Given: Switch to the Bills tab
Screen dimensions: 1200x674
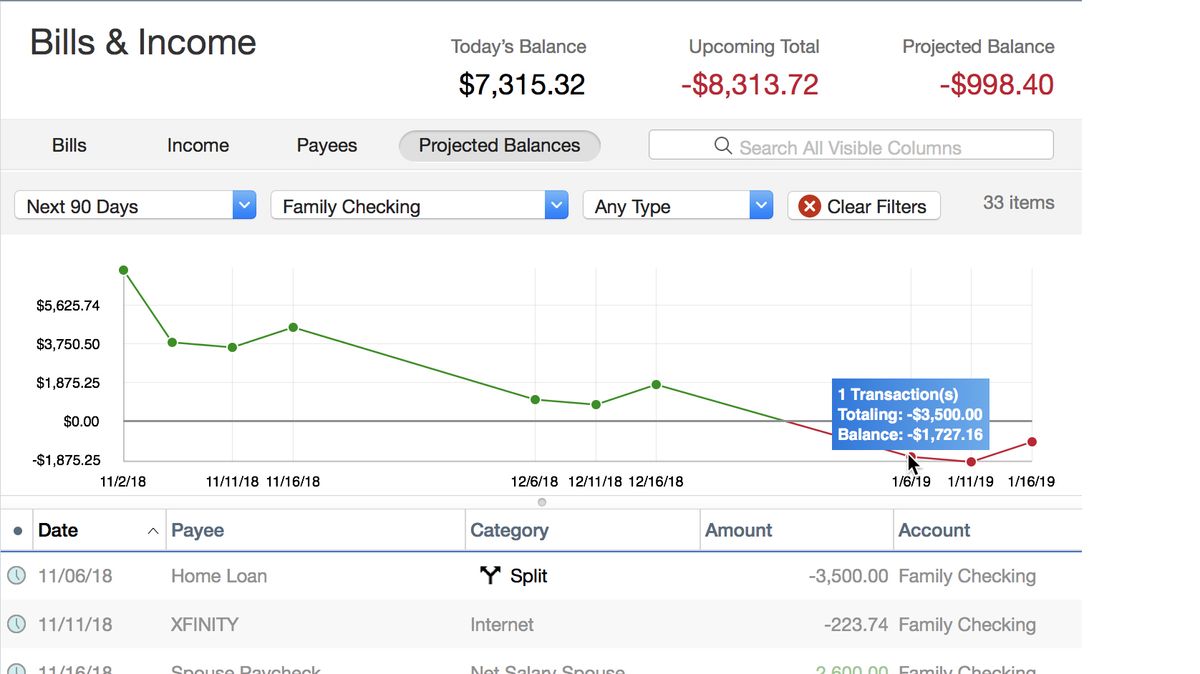Looking at the screenshot, I should [x=69, y=145].
